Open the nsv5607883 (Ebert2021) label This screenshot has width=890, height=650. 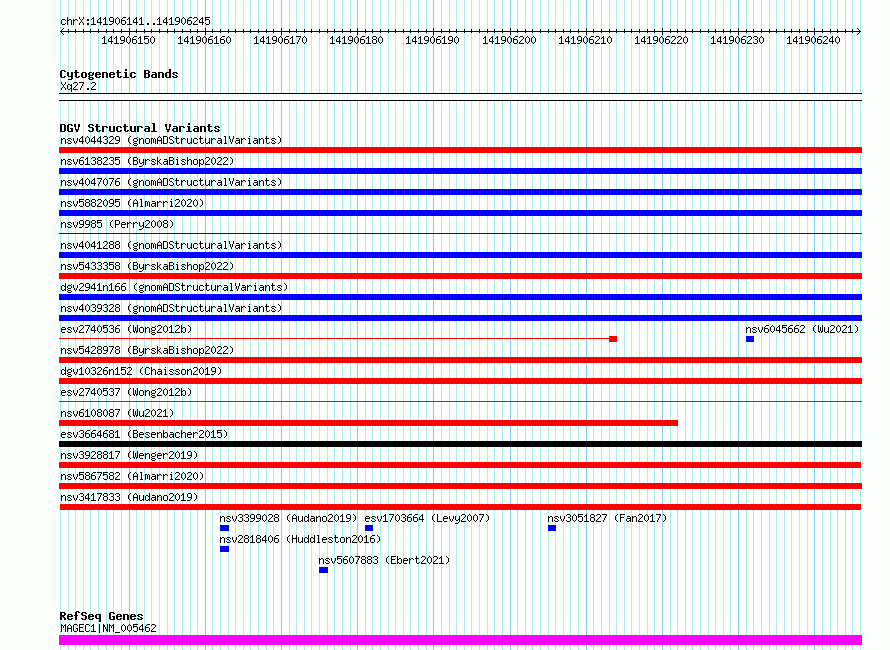384,560
